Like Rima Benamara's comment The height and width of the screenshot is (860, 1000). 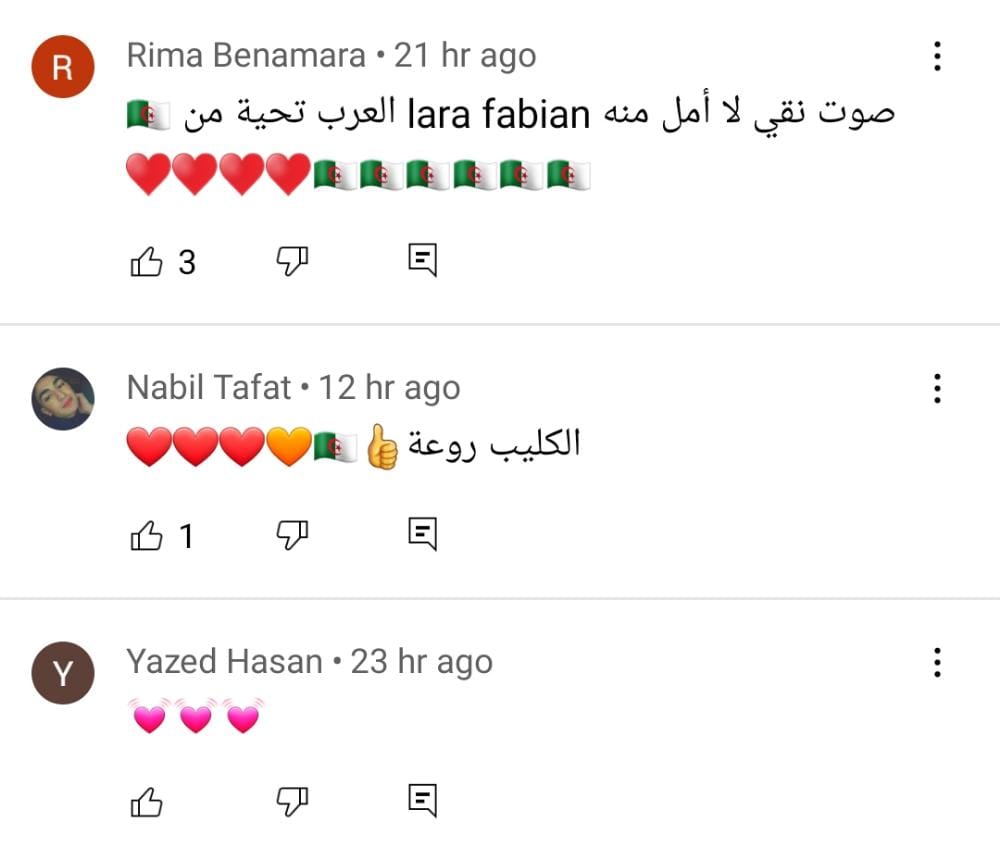click(x=147, y=262)
